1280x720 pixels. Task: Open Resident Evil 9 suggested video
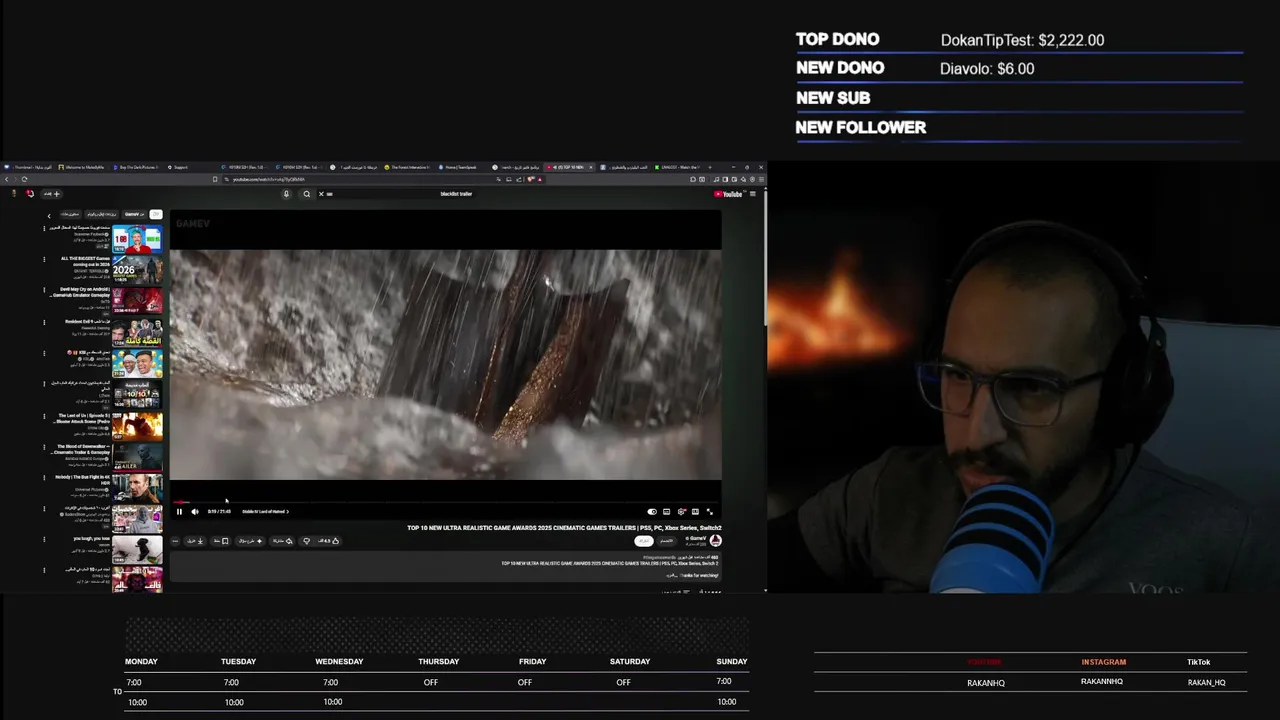point(137,332)
